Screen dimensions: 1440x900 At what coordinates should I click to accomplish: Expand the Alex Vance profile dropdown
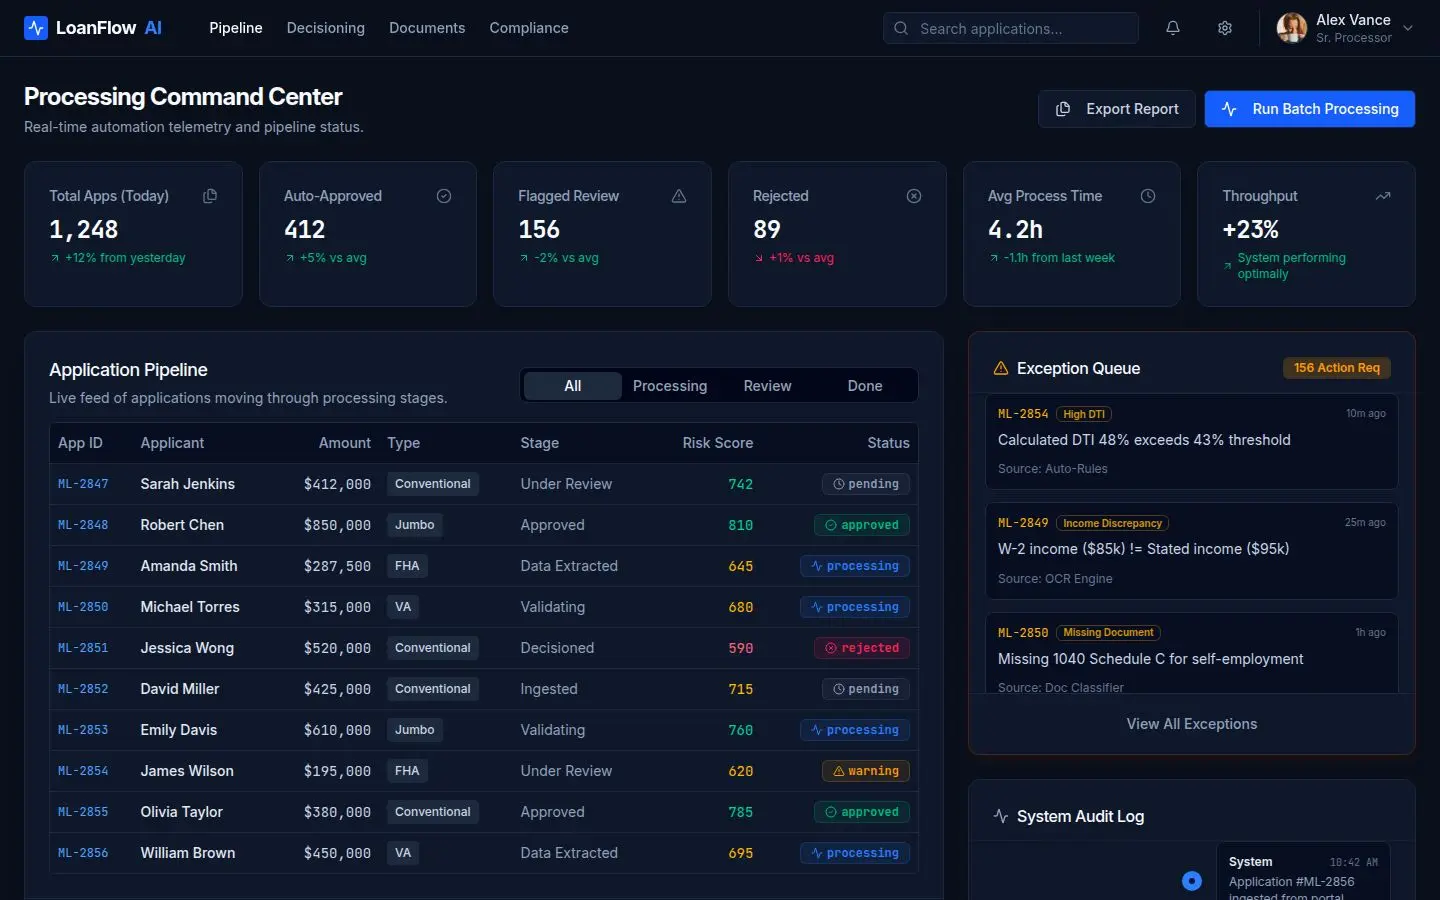[x=1408, y=28]
